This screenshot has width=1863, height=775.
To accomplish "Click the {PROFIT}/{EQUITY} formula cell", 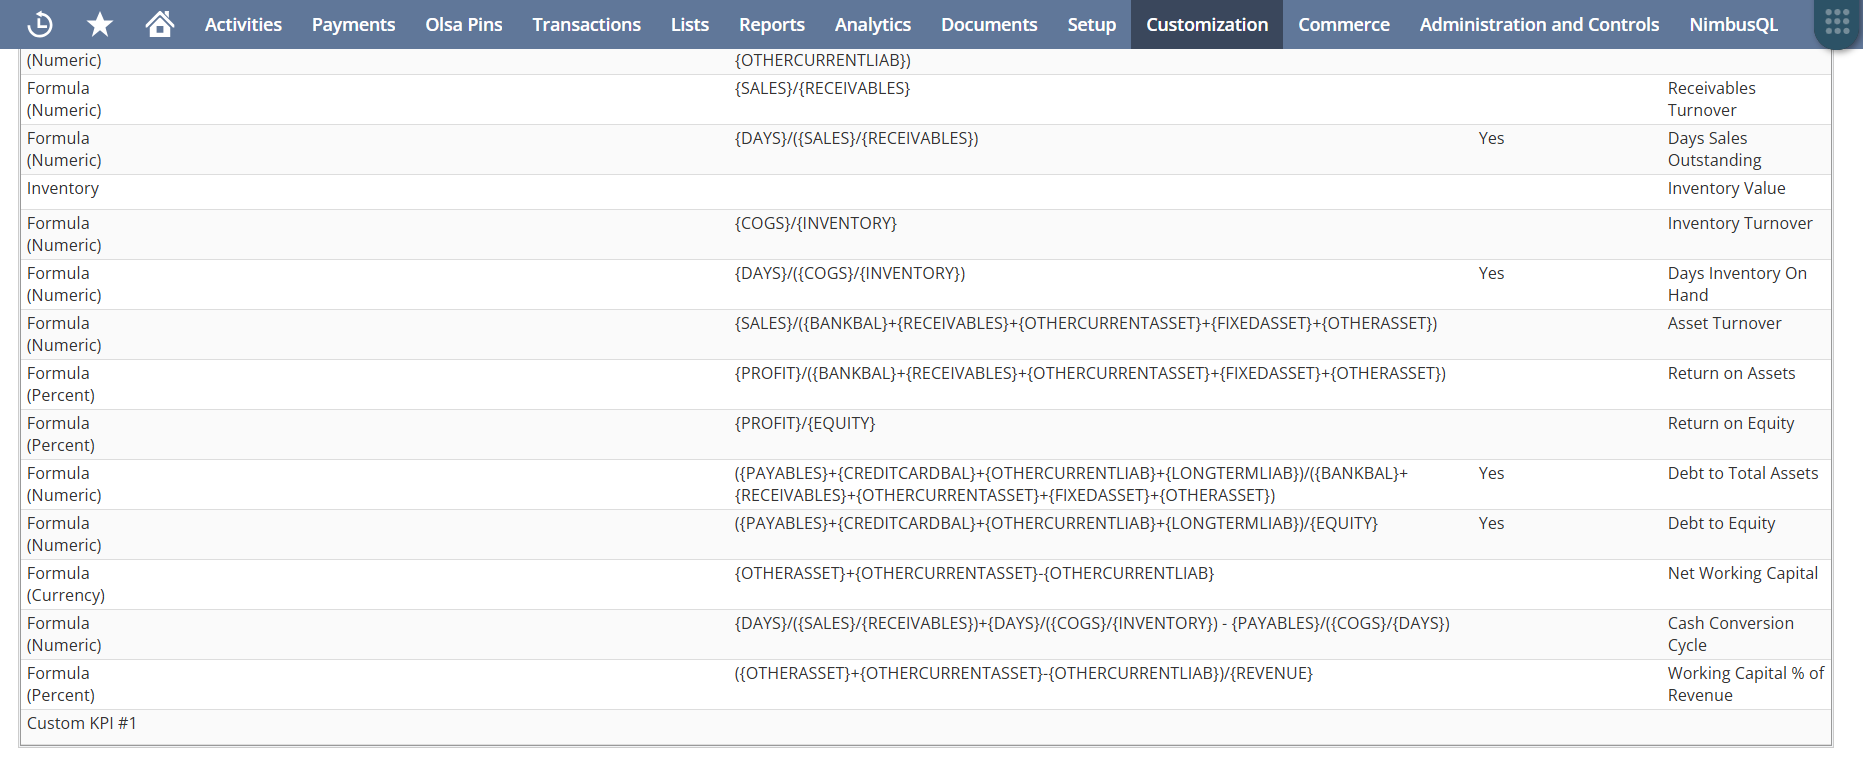I will coord(804,423).
